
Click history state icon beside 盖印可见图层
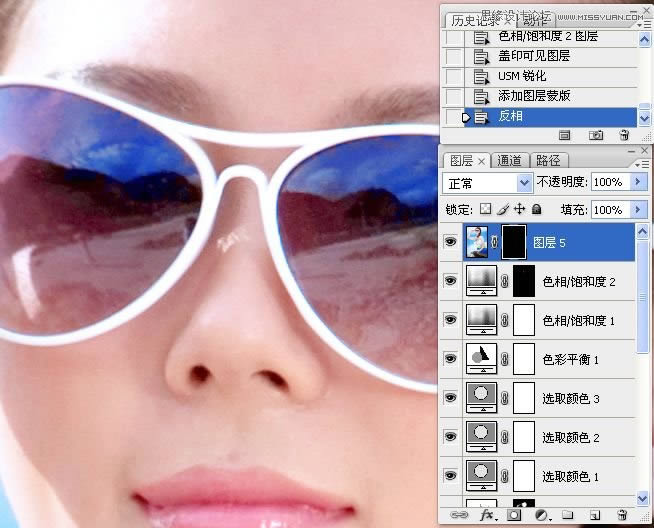pyautogui.click(x=481, y=57)
